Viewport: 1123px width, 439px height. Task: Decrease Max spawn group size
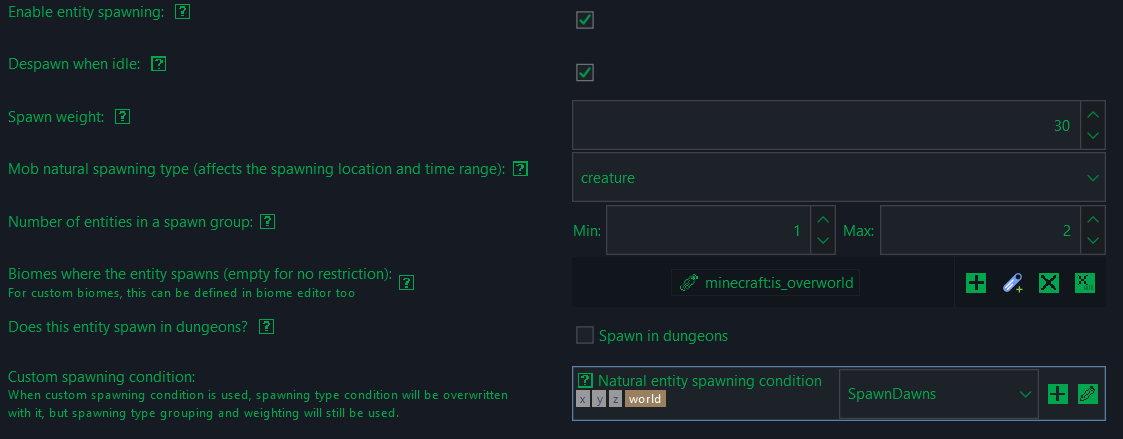(1093, 241)
